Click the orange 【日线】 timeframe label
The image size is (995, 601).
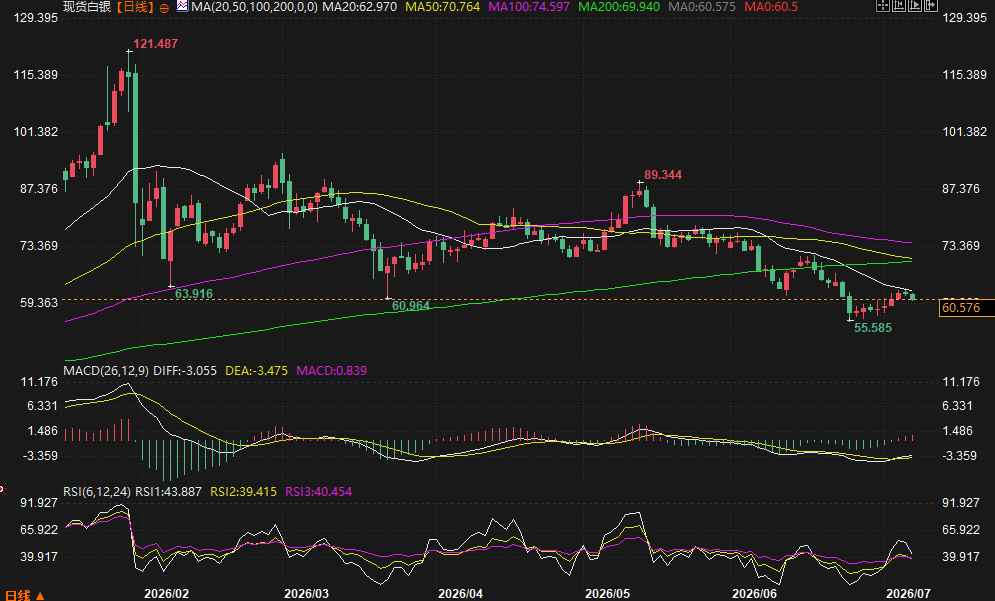pos(135,7)
